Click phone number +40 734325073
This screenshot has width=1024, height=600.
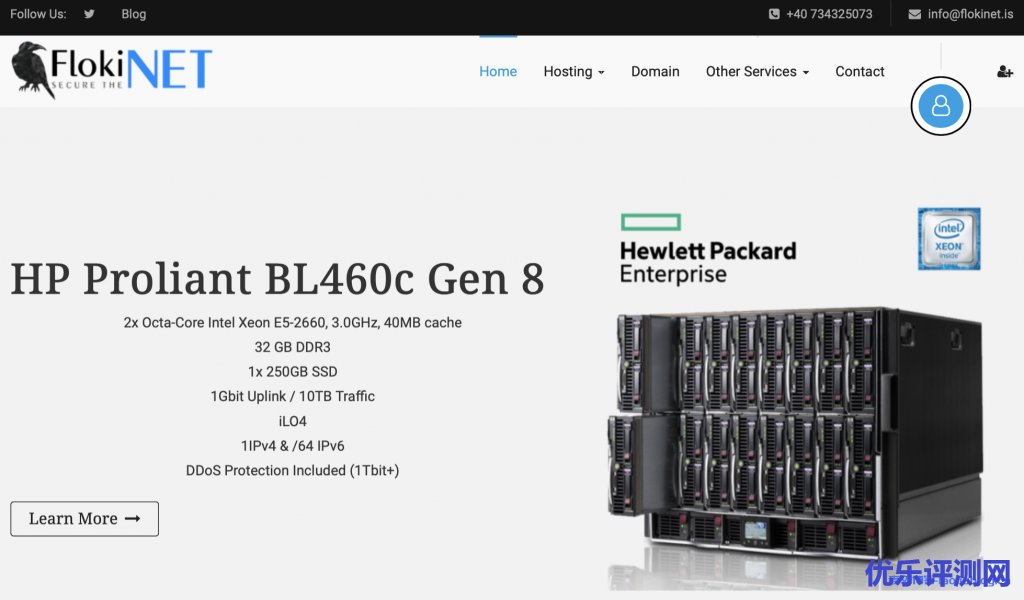[x=829, y=14]
